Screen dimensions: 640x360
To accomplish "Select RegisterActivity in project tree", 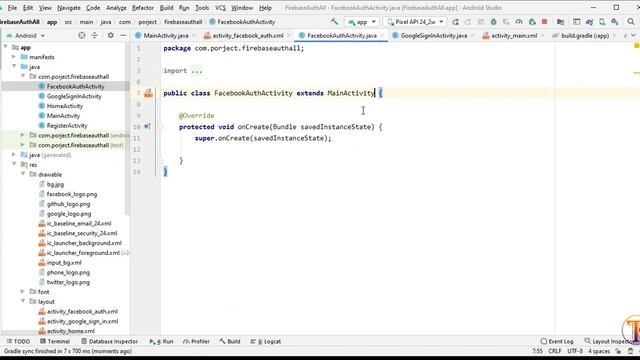I will (67, 126).
